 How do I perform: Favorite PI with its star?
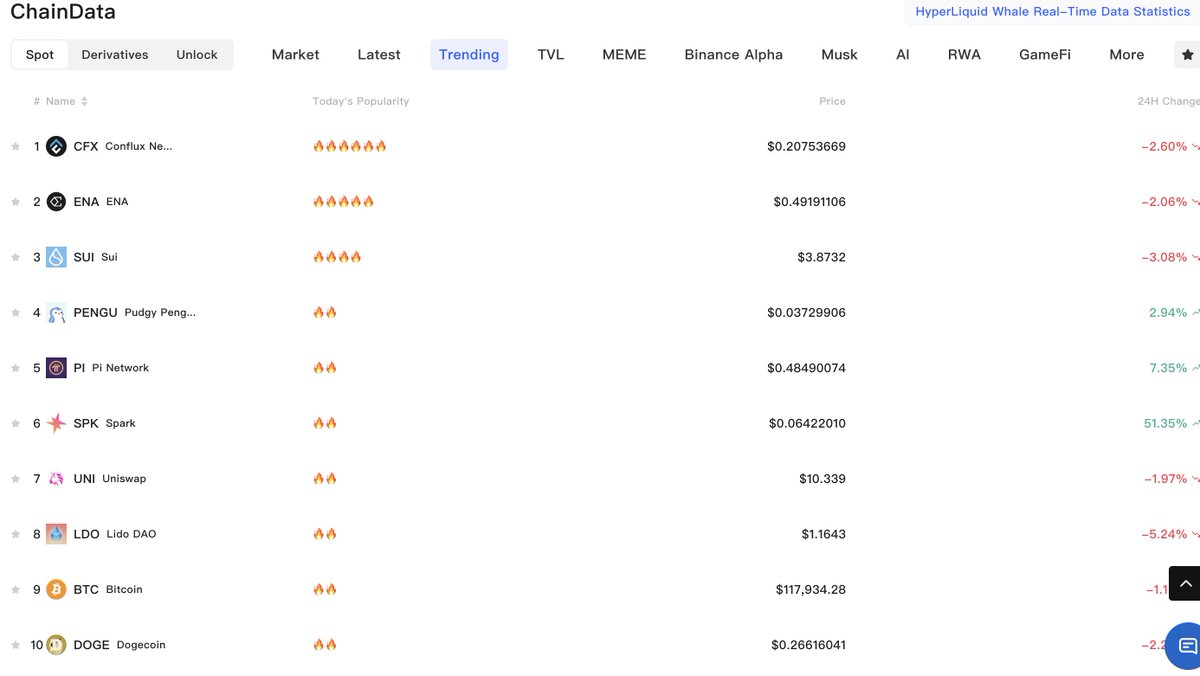pos(15,368)
